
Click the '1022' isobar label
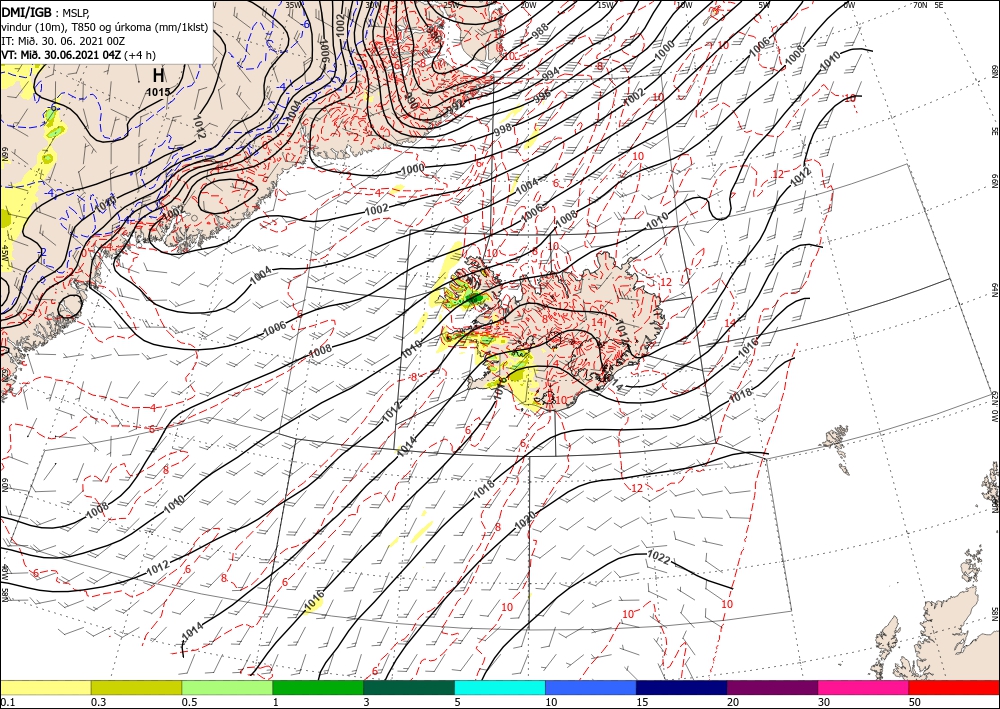(658, 557)
